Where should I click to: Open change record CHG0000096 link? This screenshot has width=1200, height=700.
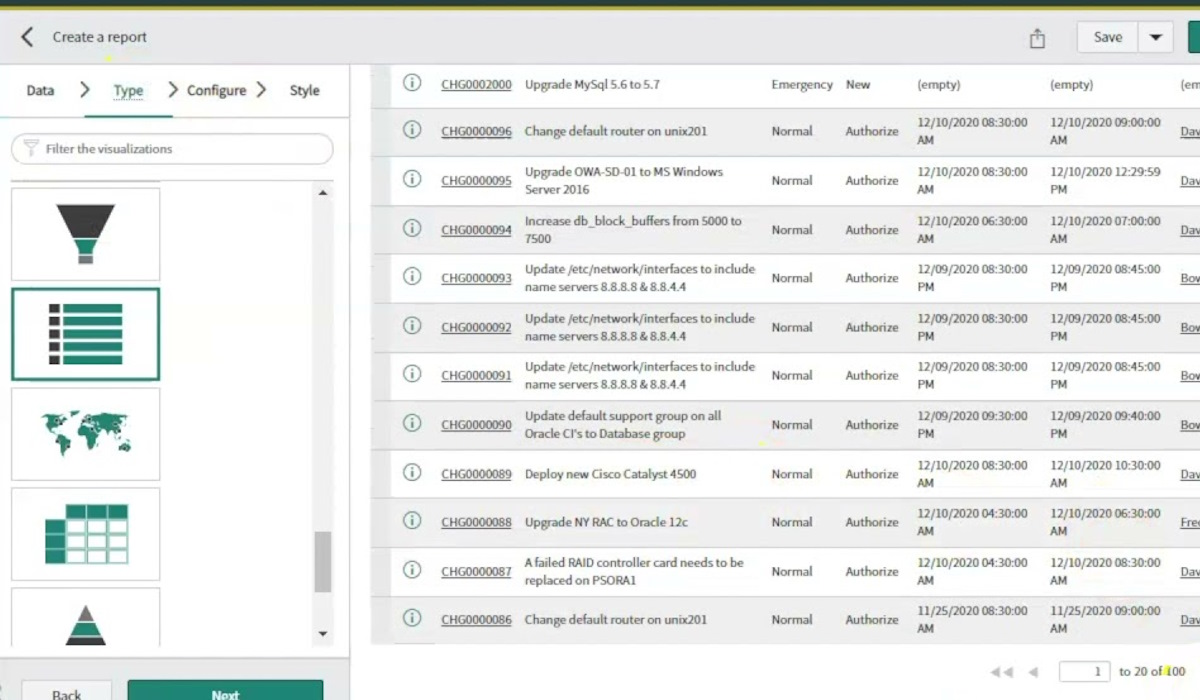tap(476, 132)
